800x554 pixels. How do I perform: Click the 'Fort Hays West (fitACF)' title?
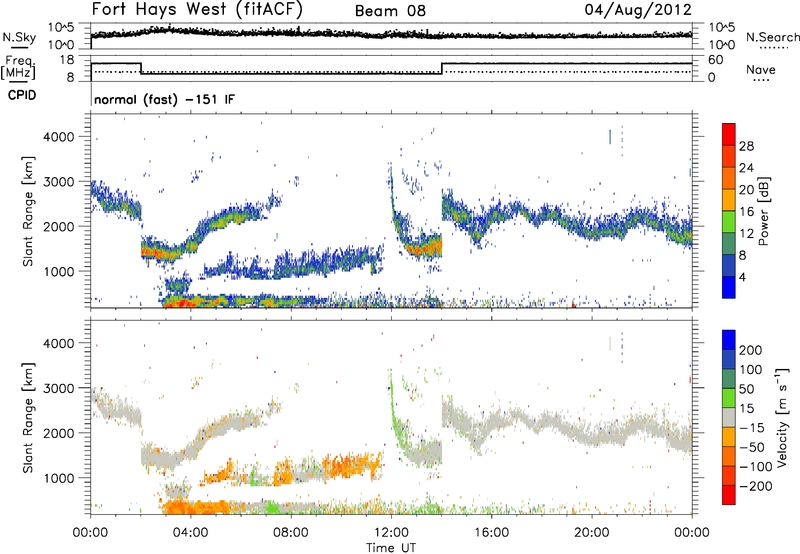(x=197, y=9)
